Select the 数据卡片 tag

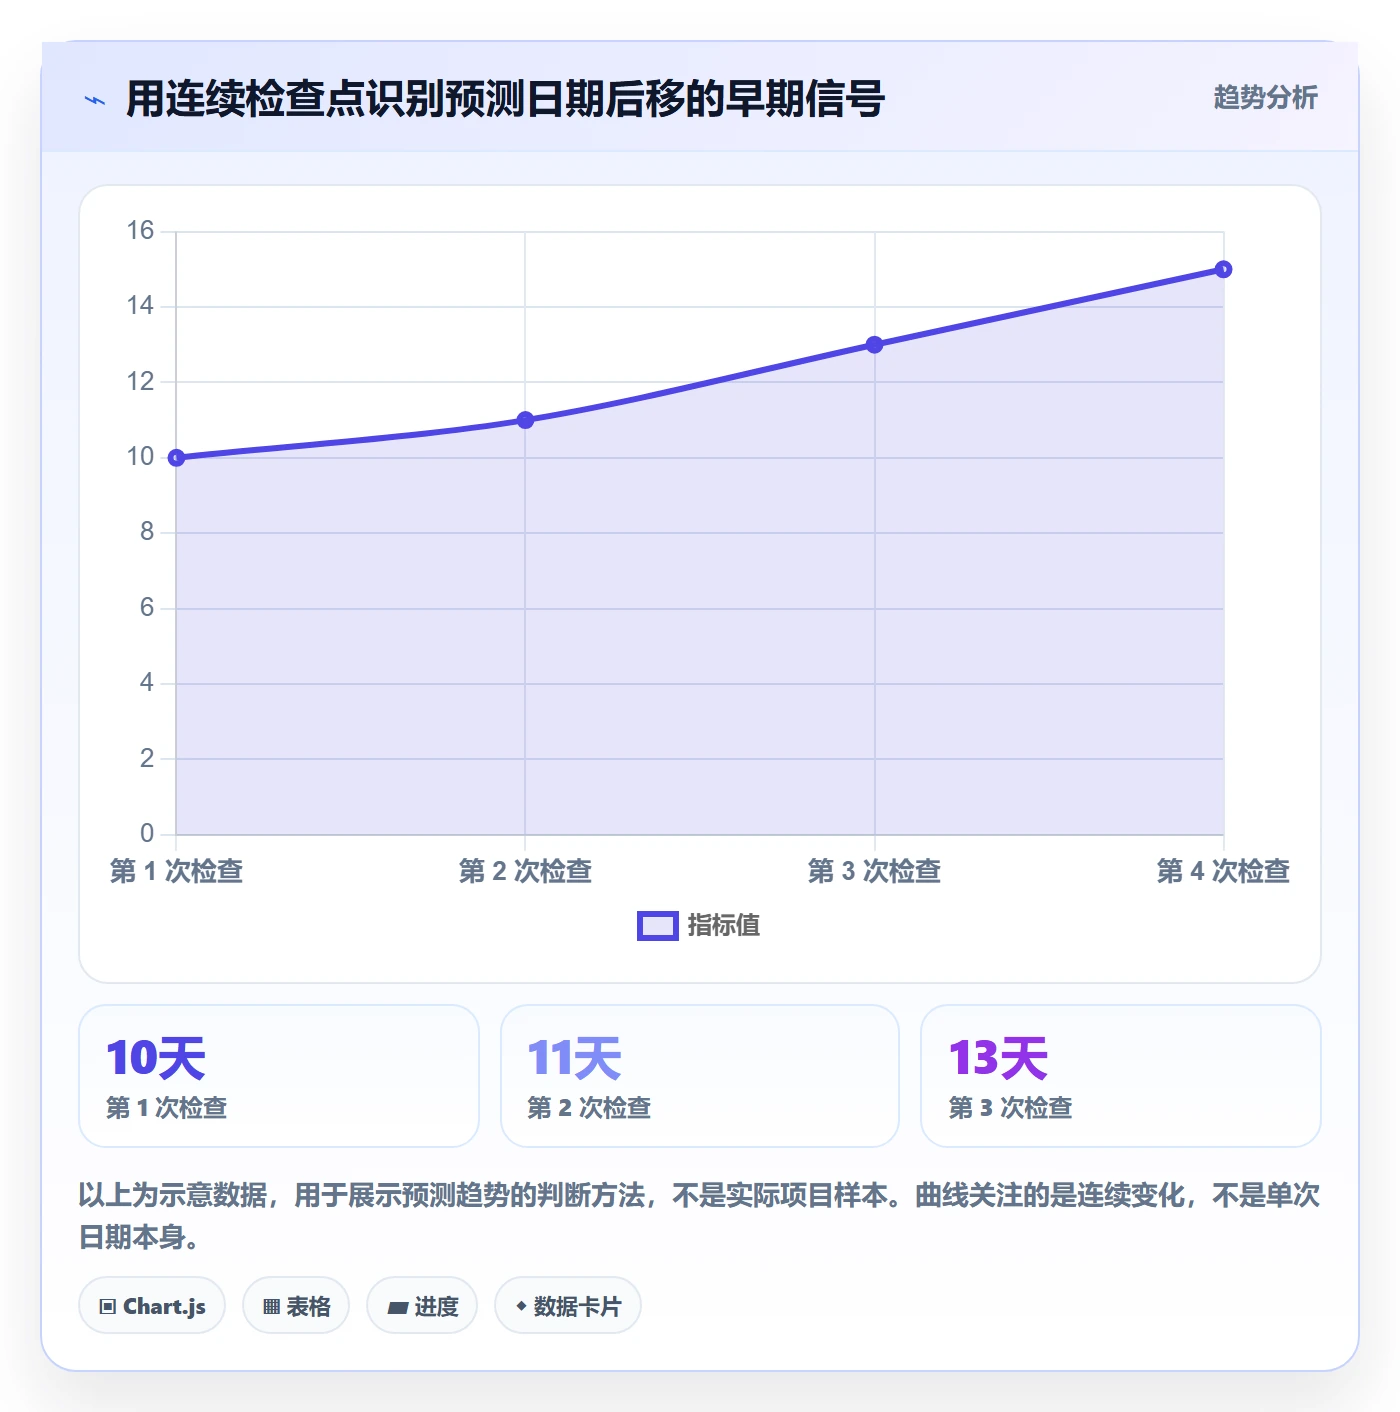pos(568,1306)
